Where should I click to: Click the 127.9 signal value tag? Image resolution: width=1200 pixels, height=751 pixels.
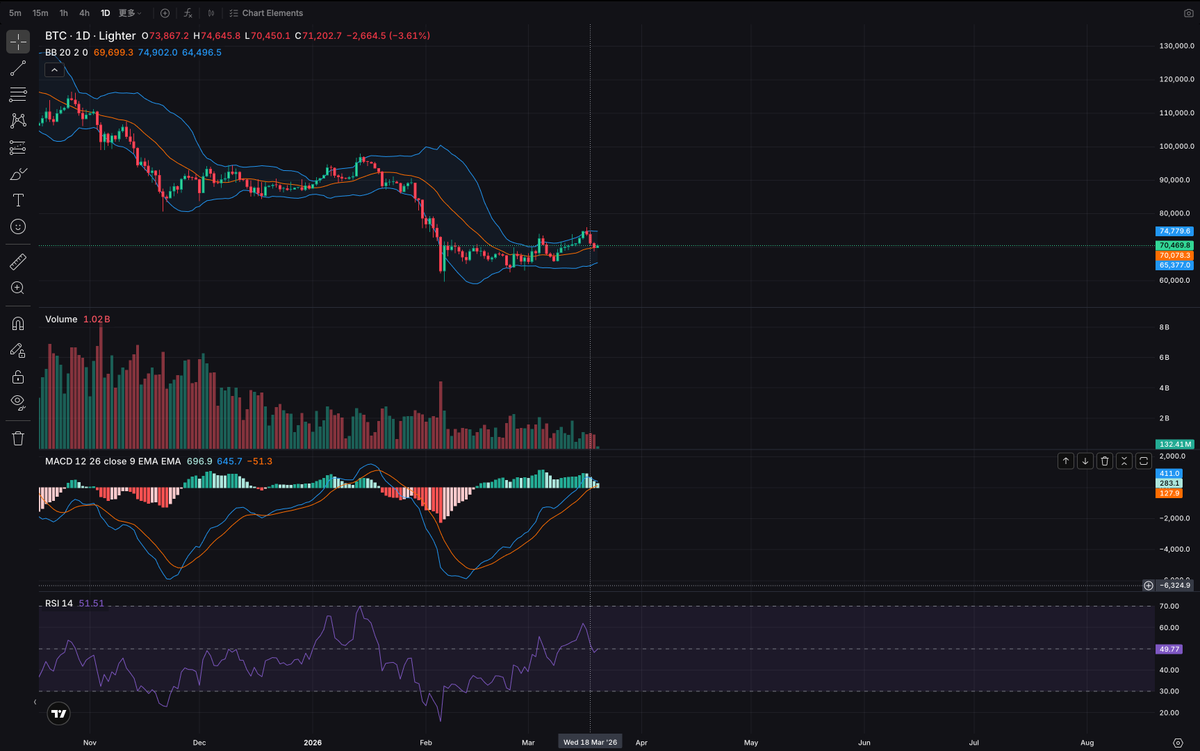click(x=1170, y=493)
